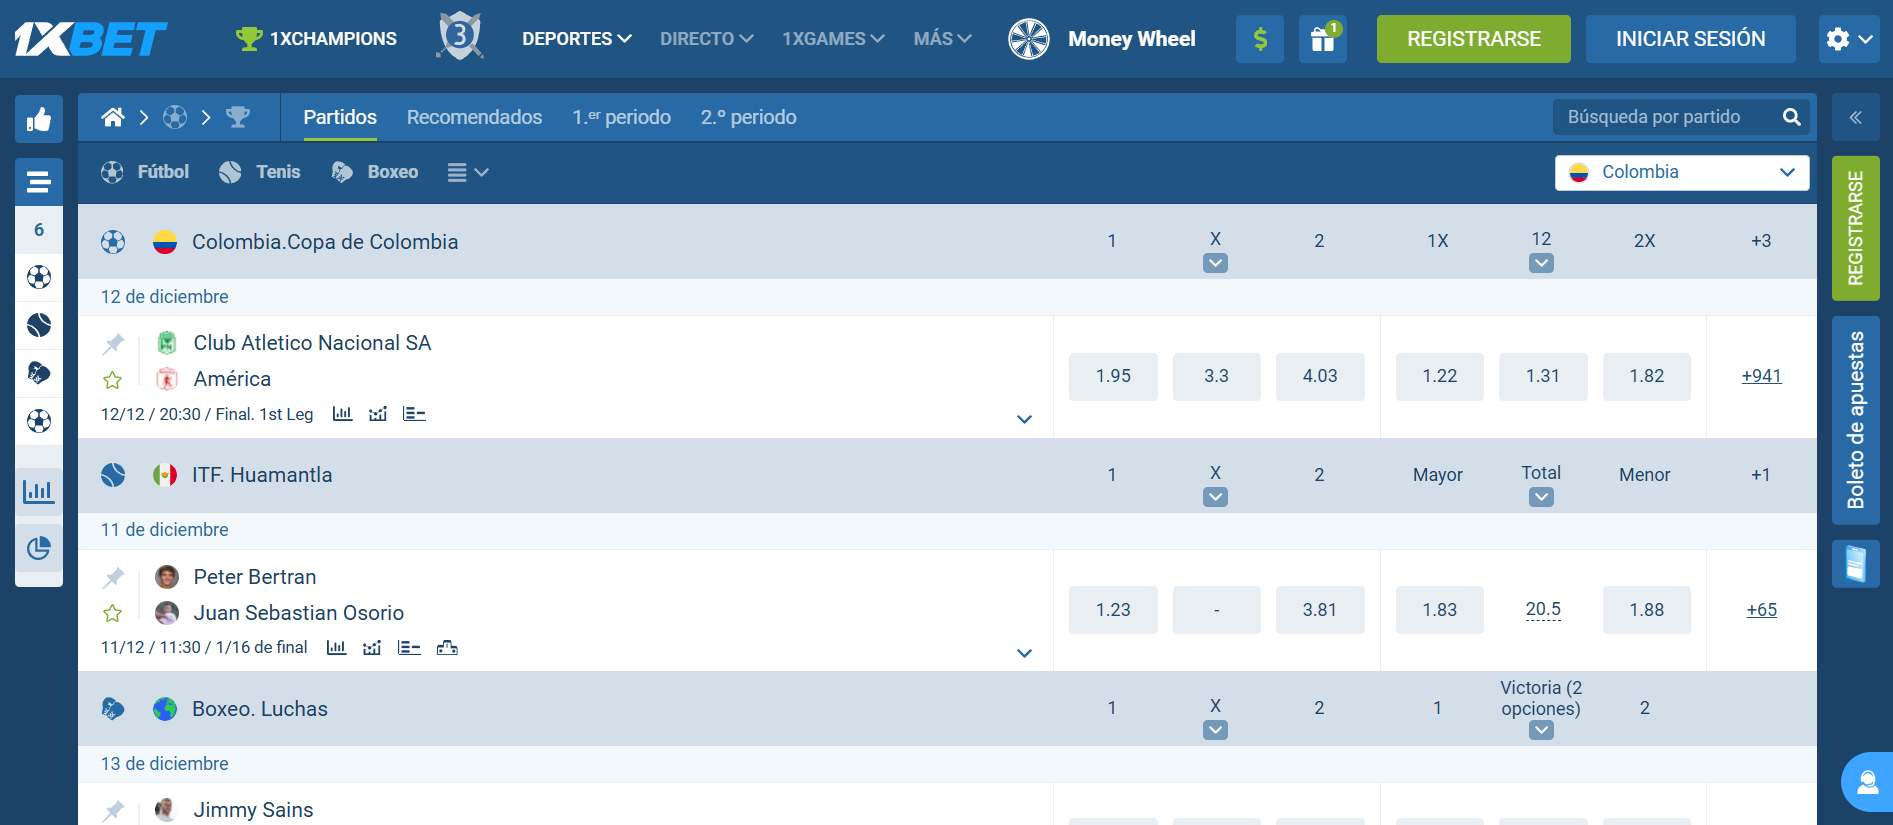The width and height of the screenshot is (1893, 825).
Task: Expand the more sports list dropdown
Action: click(x=467, y=172)
